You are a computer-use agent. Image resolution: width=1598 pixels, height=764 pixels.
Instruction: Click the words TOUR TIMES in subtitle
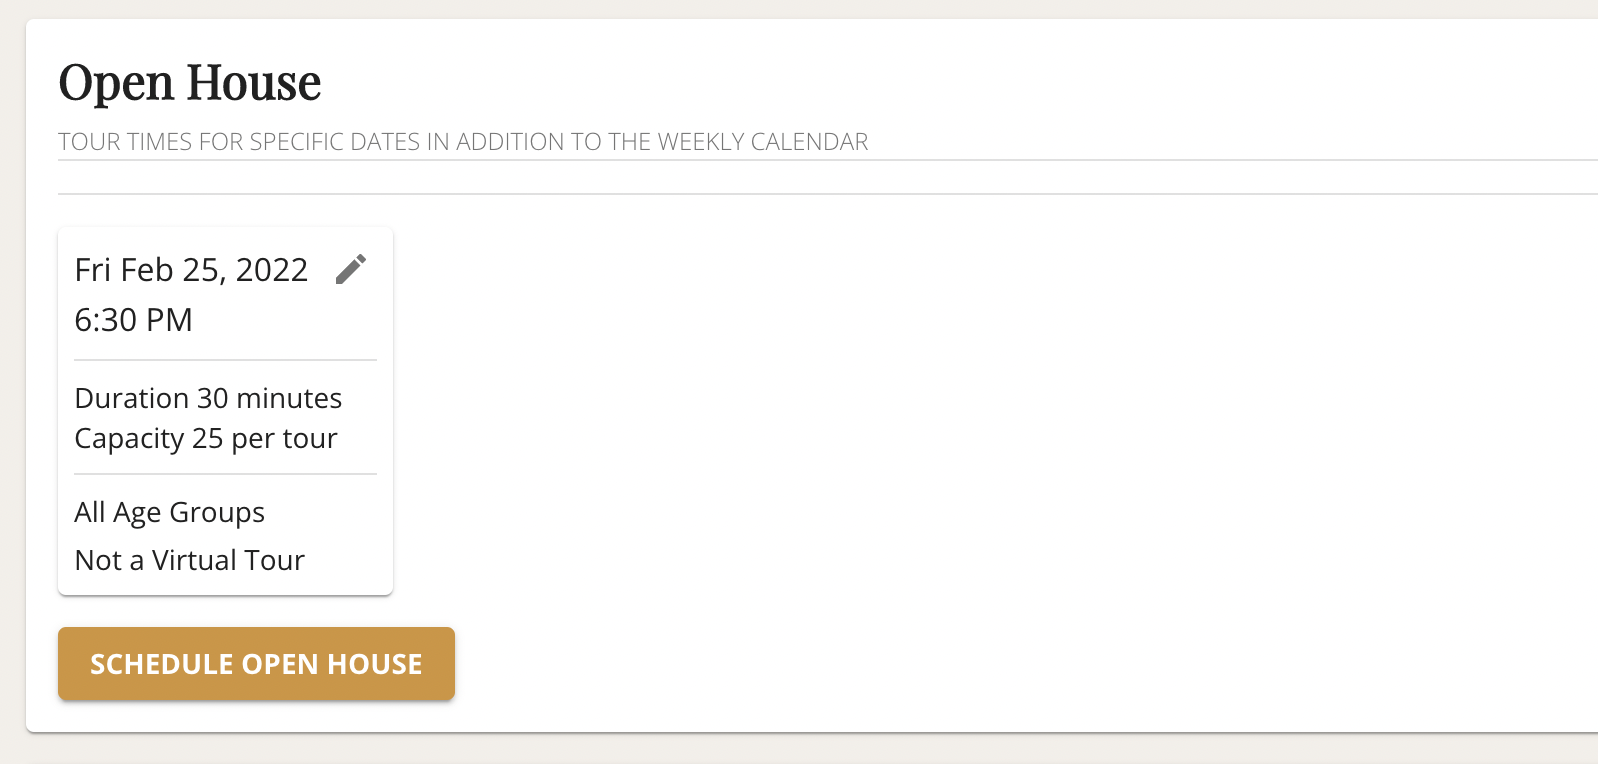[125, 142]
